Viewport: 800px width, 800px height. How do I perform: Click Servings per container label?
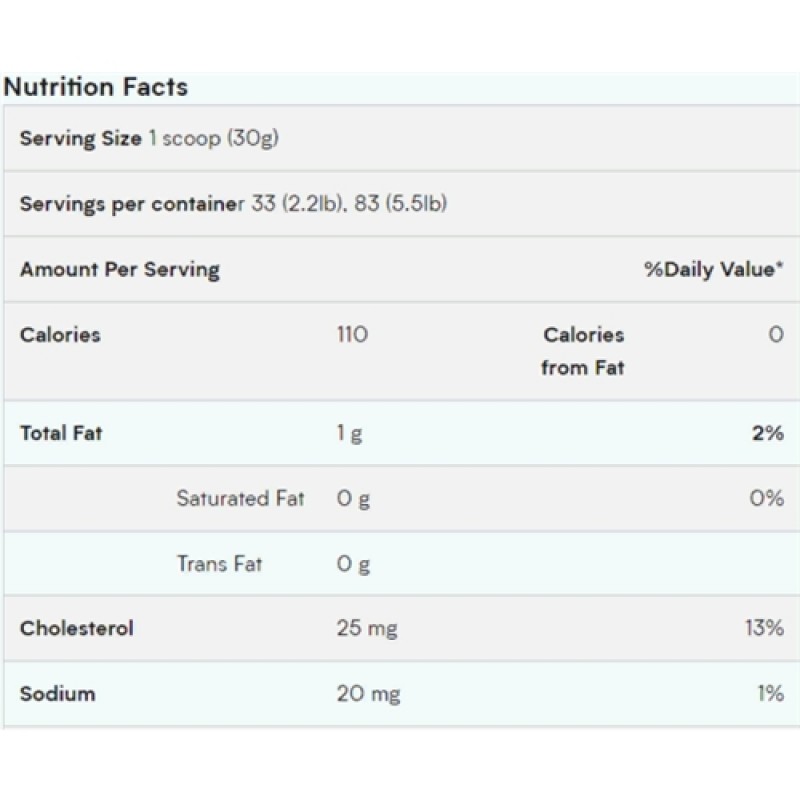(x=131, y=204)
